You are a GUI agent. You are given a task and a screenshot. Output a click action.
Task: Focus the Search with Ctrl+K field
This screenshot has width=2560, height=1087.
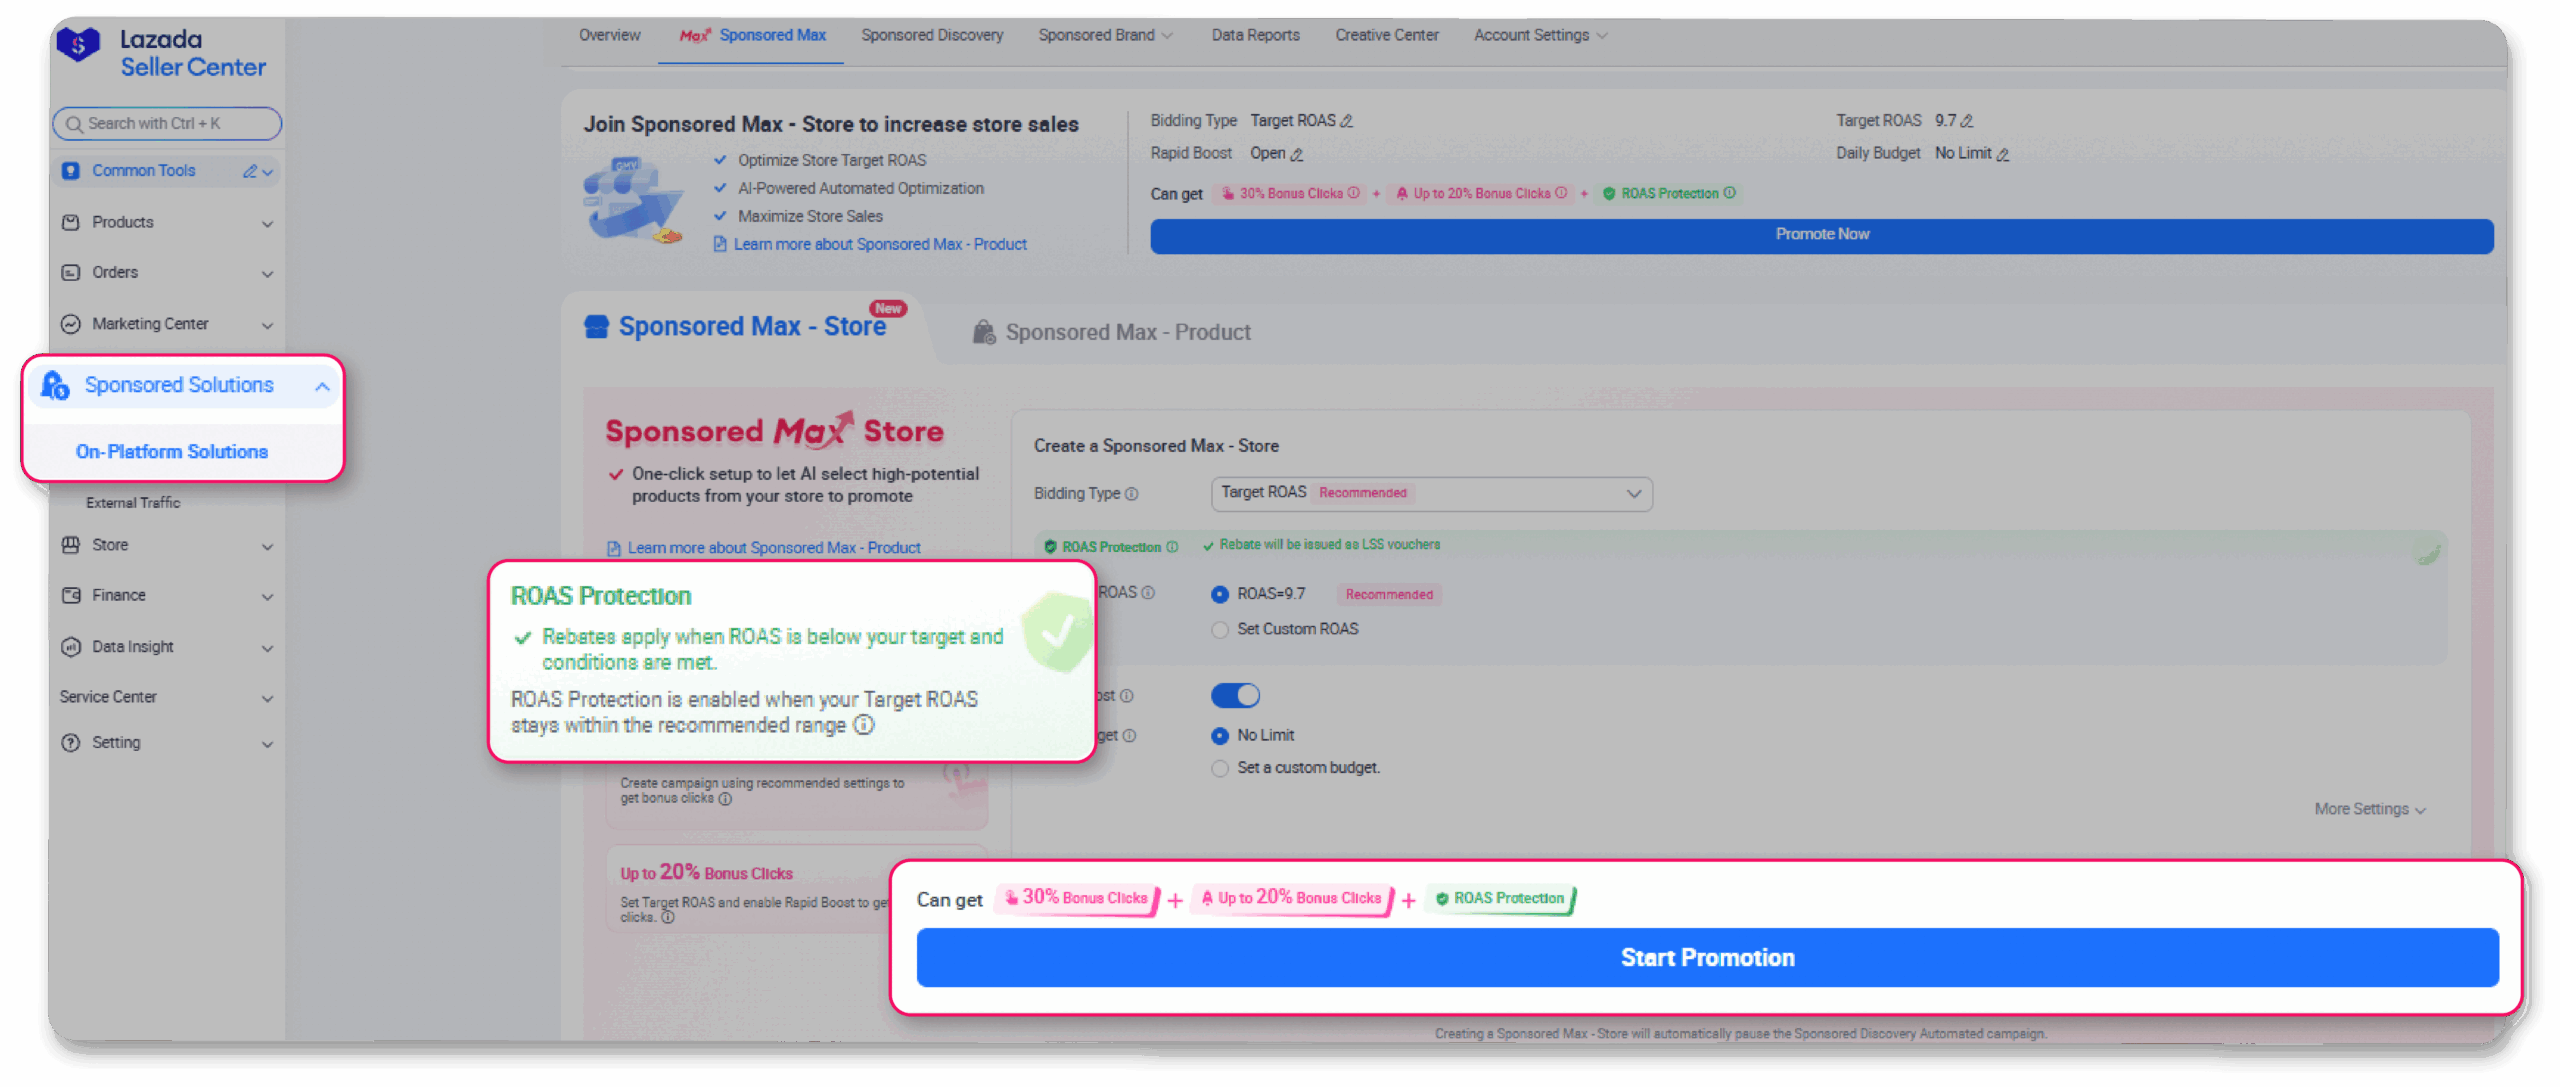pyautogui.click(x=167, y=124)
